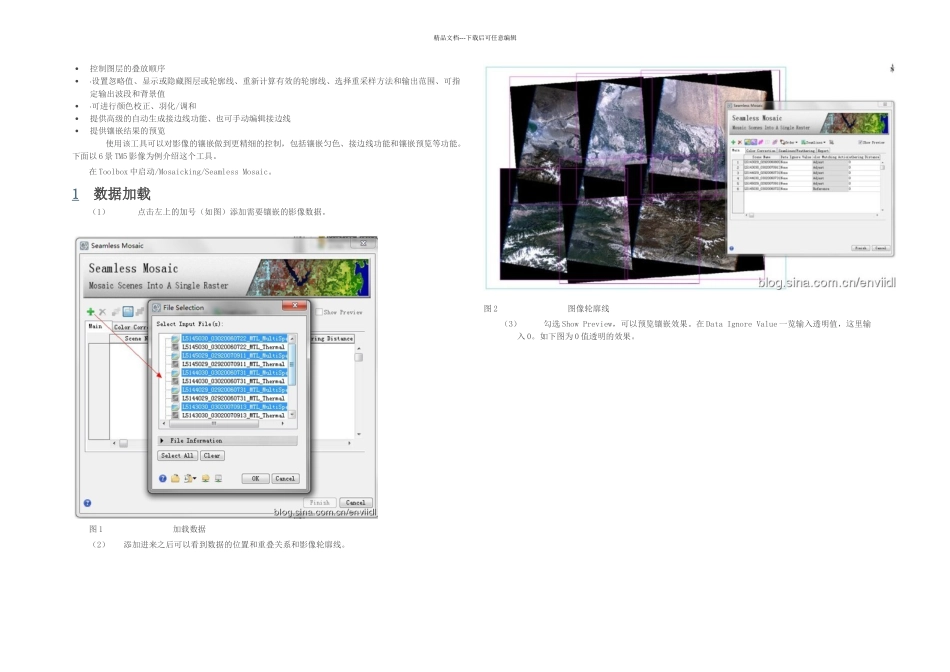Viewport: 950px width, 672px height.
Task: Click the Seamless Mosaic banner image in large dialog
Action: coord(310,278)
